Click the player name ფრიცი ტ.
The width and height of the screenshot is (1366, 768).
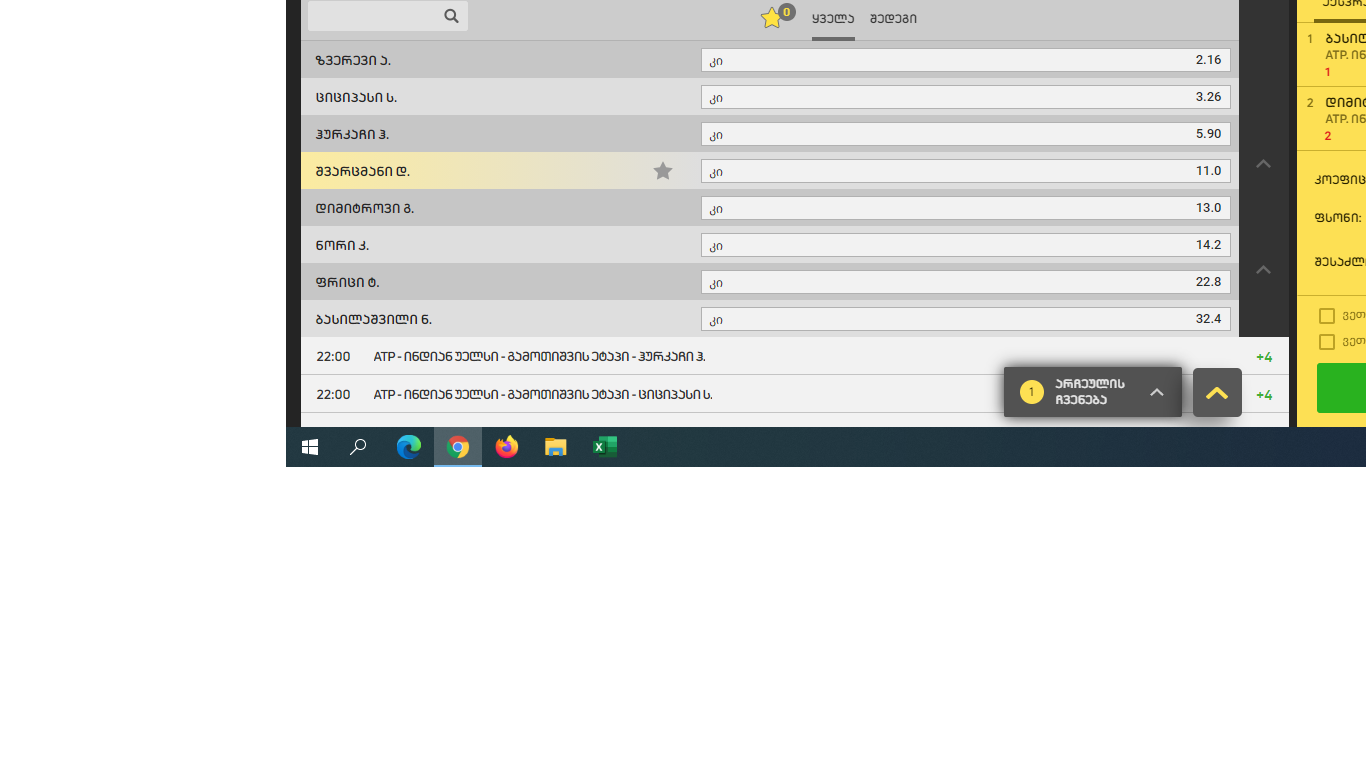347,282
